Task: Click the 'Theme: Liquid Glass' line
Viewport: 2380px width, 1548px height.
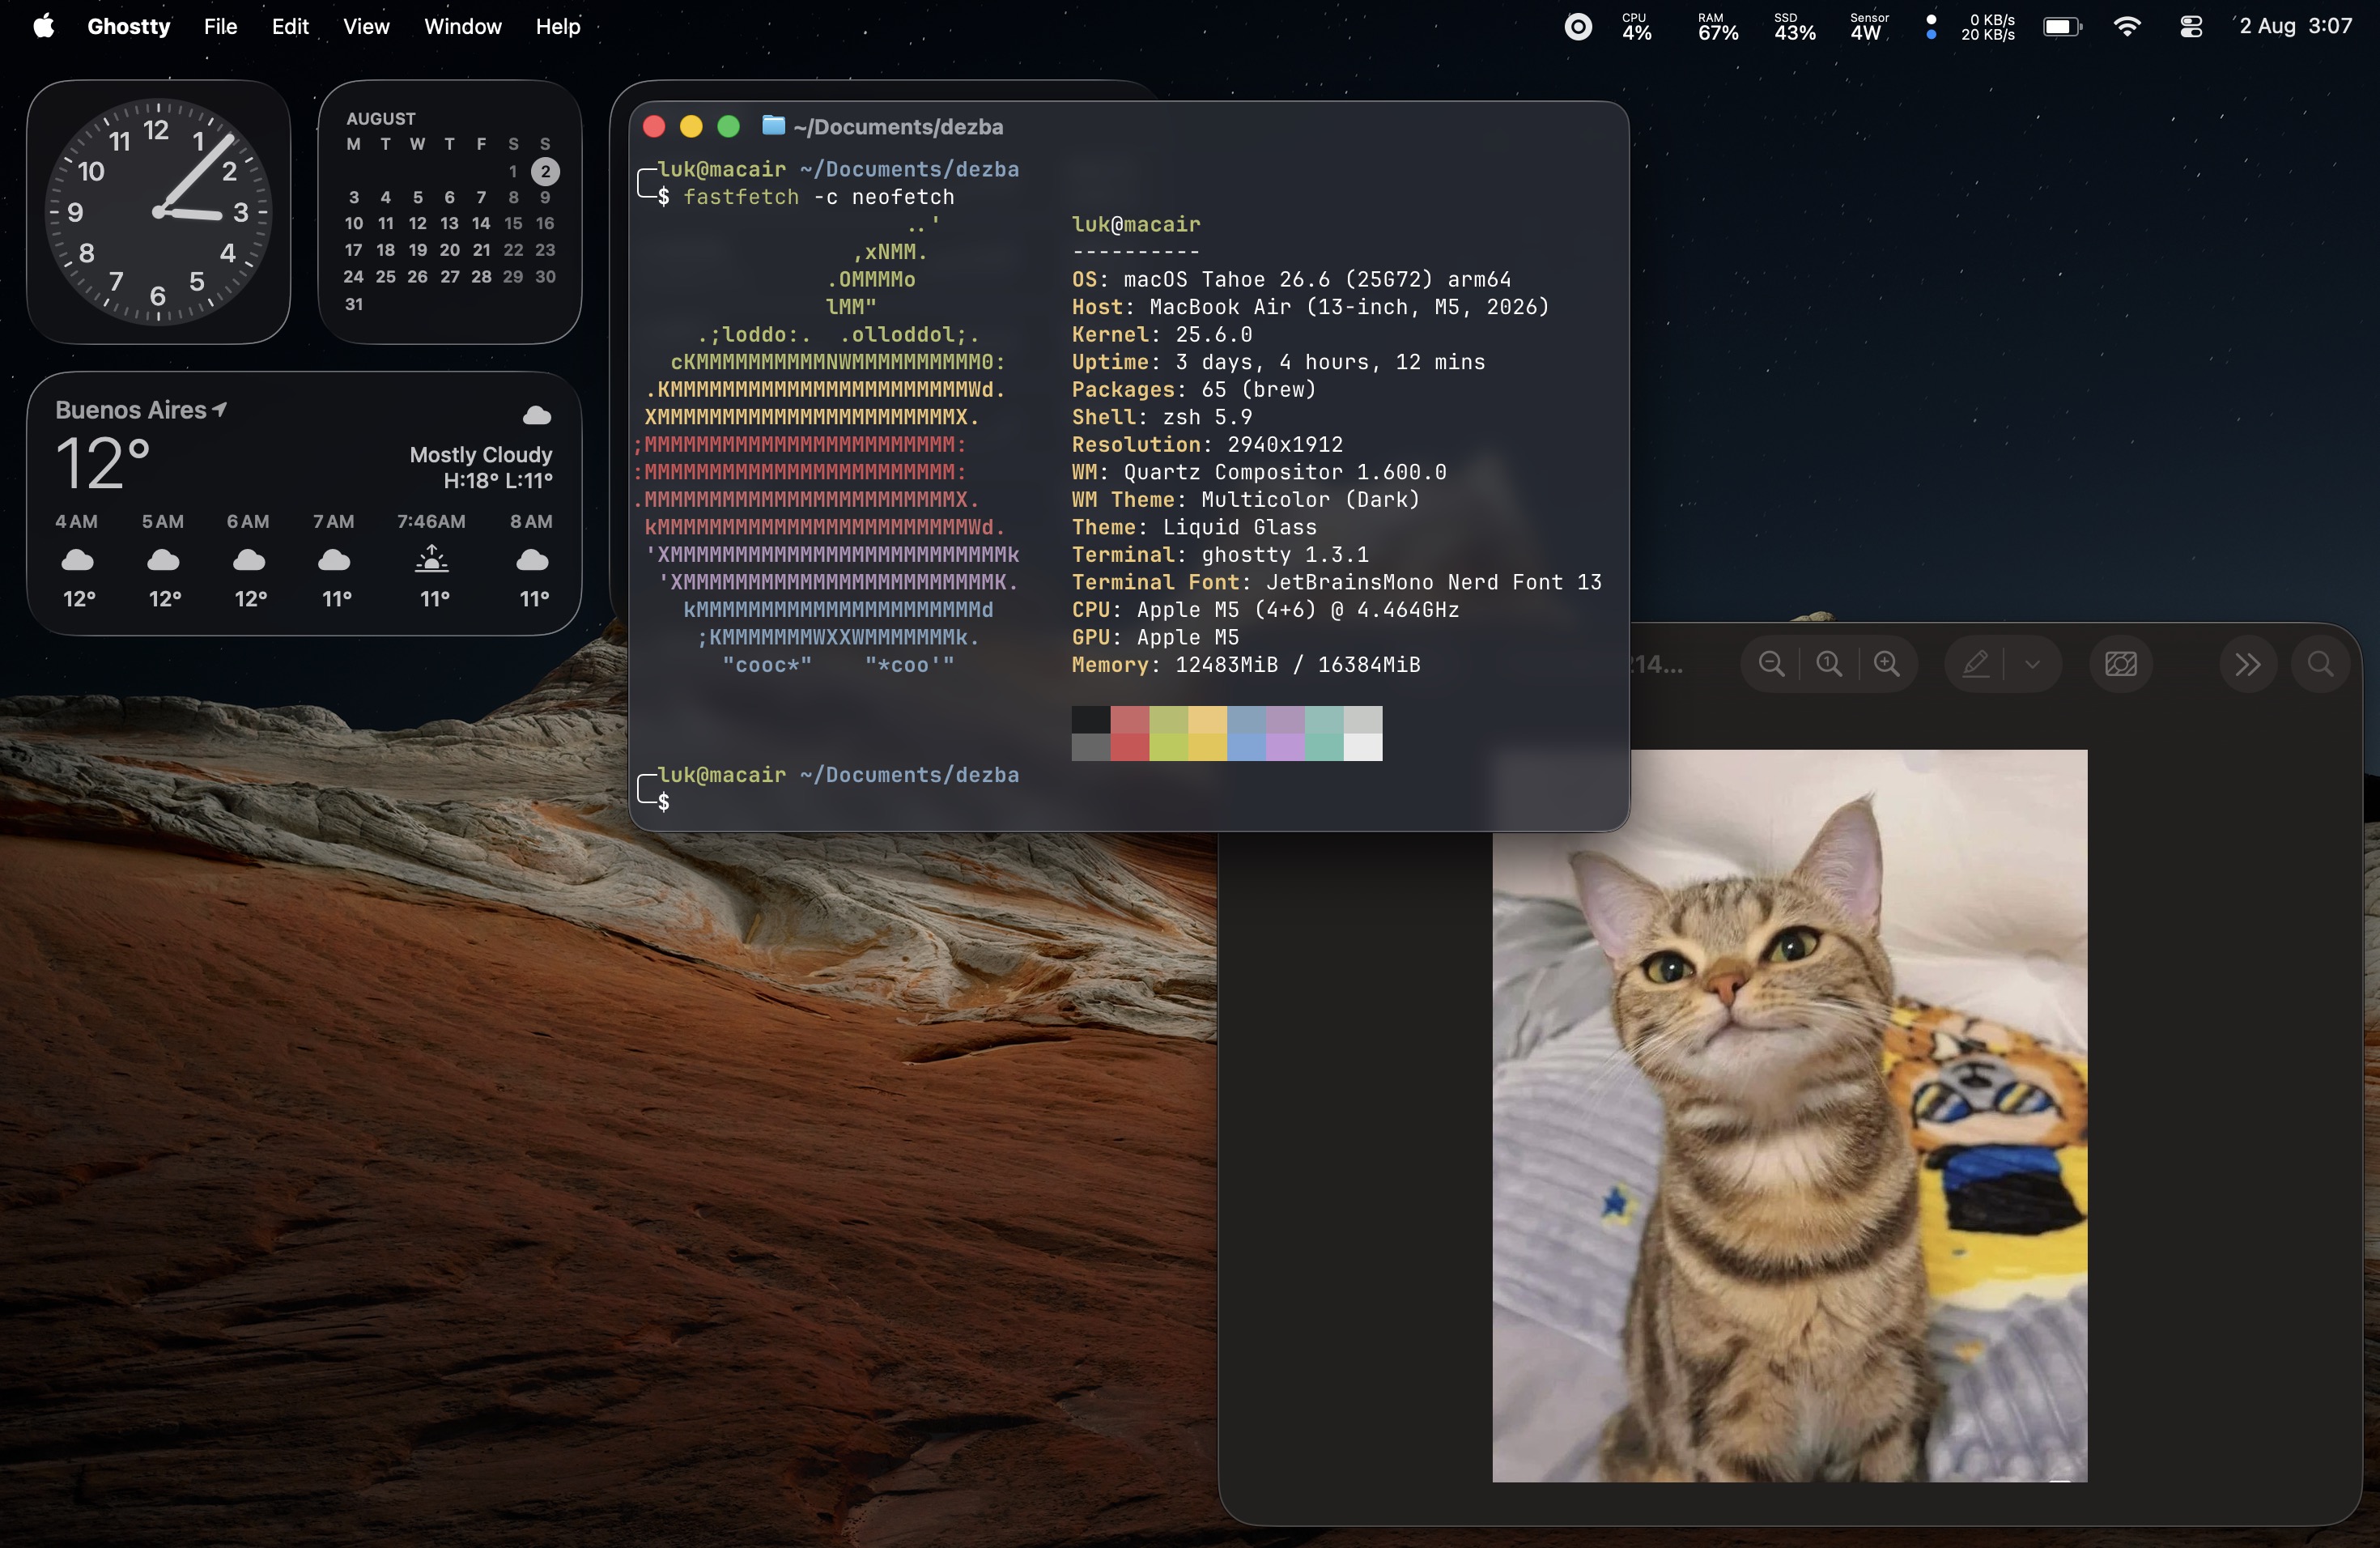Action: click(x=1194, y=527)
